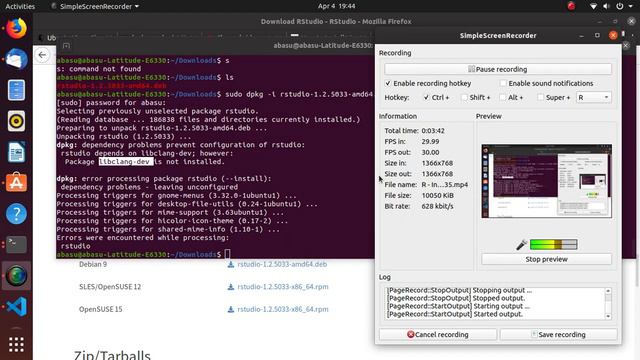Open LibreOffice Writer dock icon
Viewport: 640px width, 360px height.
(x=16, y=152)
